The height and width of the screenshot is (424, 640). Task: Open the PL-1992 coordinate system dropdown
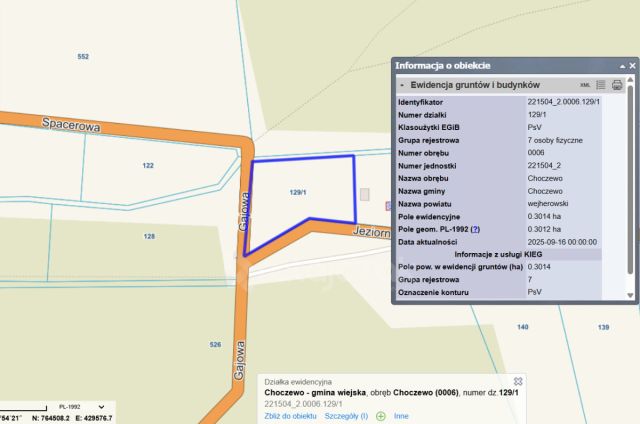tap(101, 407)
